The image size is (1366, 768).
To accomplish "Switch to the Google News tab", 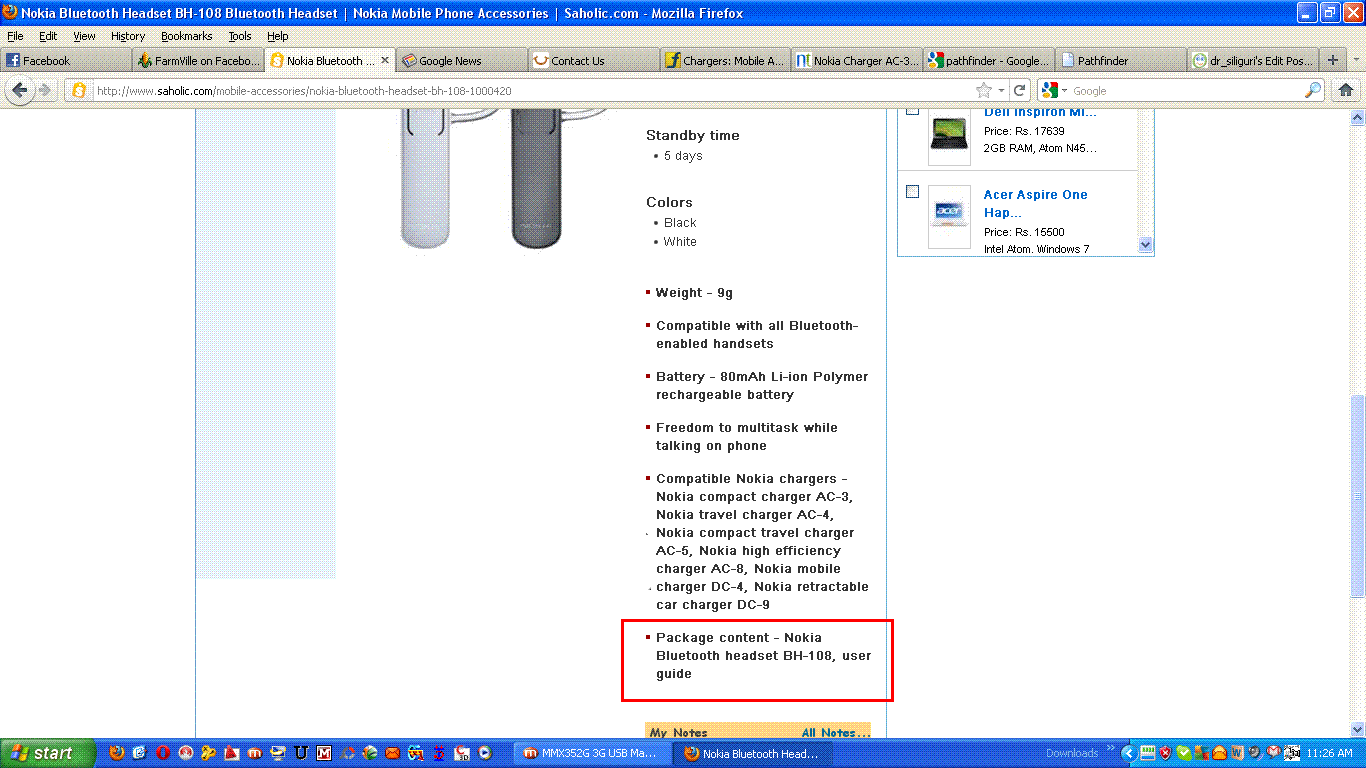I will (x=450, y=61).
